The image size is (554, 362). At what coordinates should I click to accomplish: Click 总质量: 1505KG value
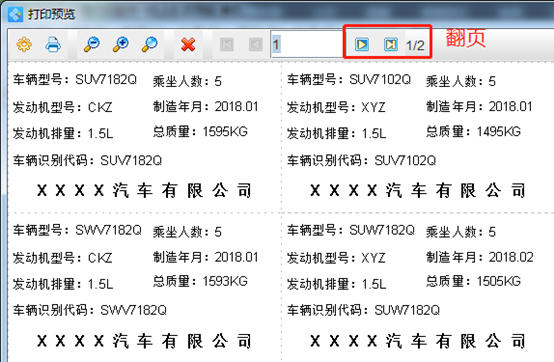click(473, 281)
